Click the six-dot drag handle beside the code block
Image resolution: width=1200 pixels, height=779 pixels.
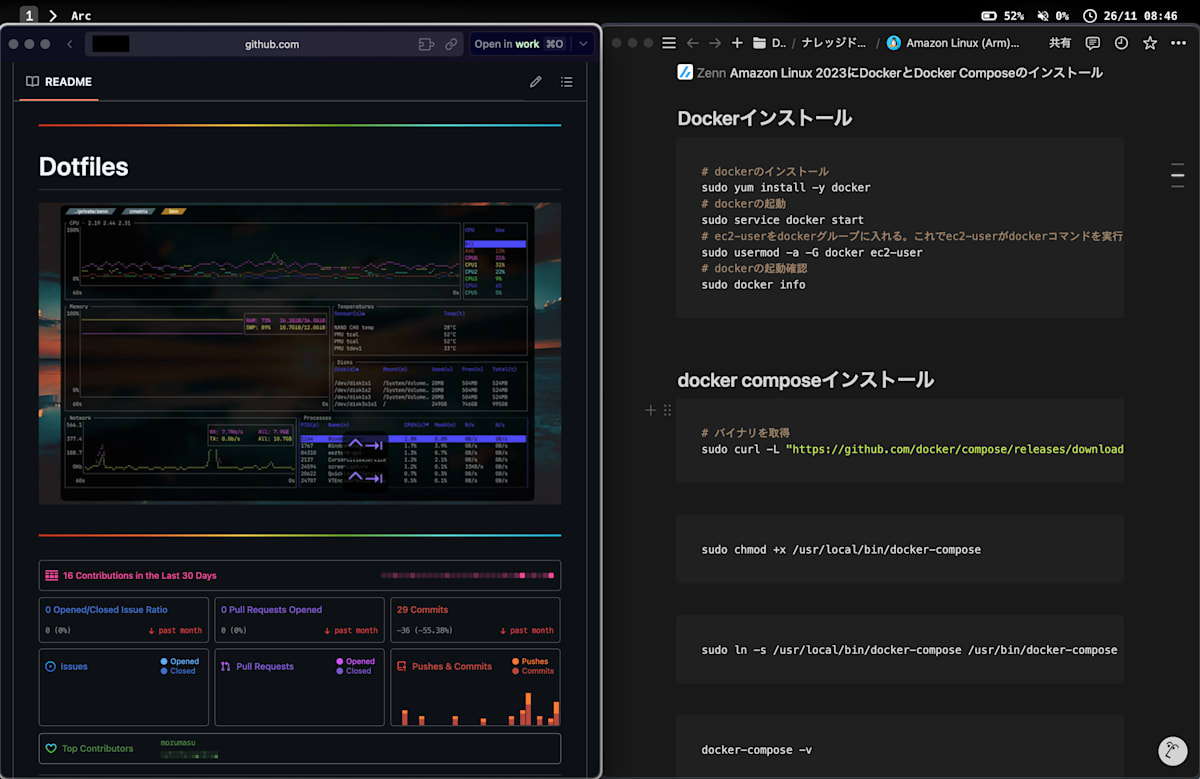(667, 410)
